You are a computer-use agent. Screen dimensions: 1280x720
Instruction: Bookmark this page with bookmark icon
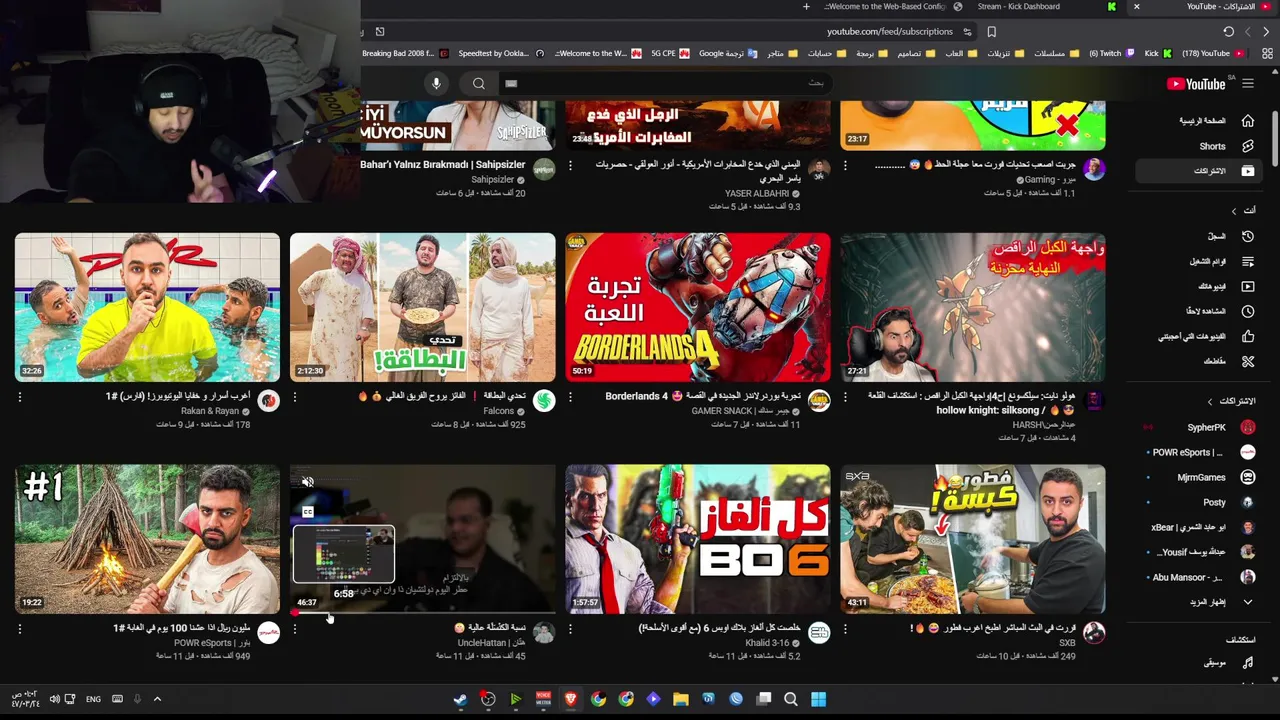point(991,32)
